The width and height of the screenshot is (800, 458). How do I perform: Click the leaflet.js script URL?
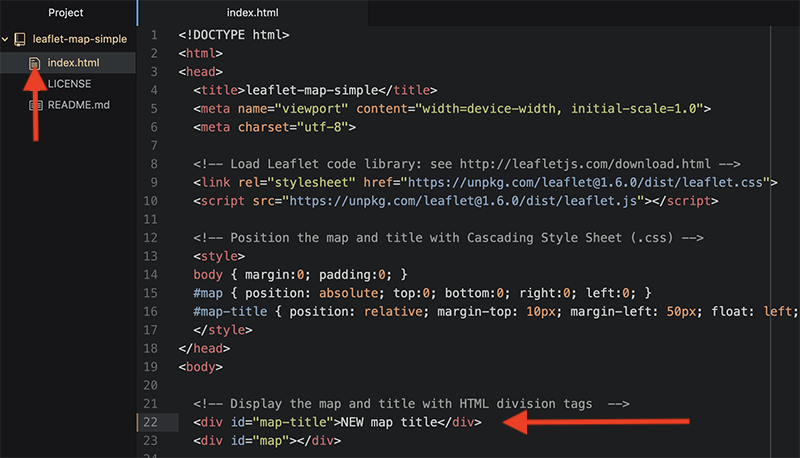click(463, 201)
